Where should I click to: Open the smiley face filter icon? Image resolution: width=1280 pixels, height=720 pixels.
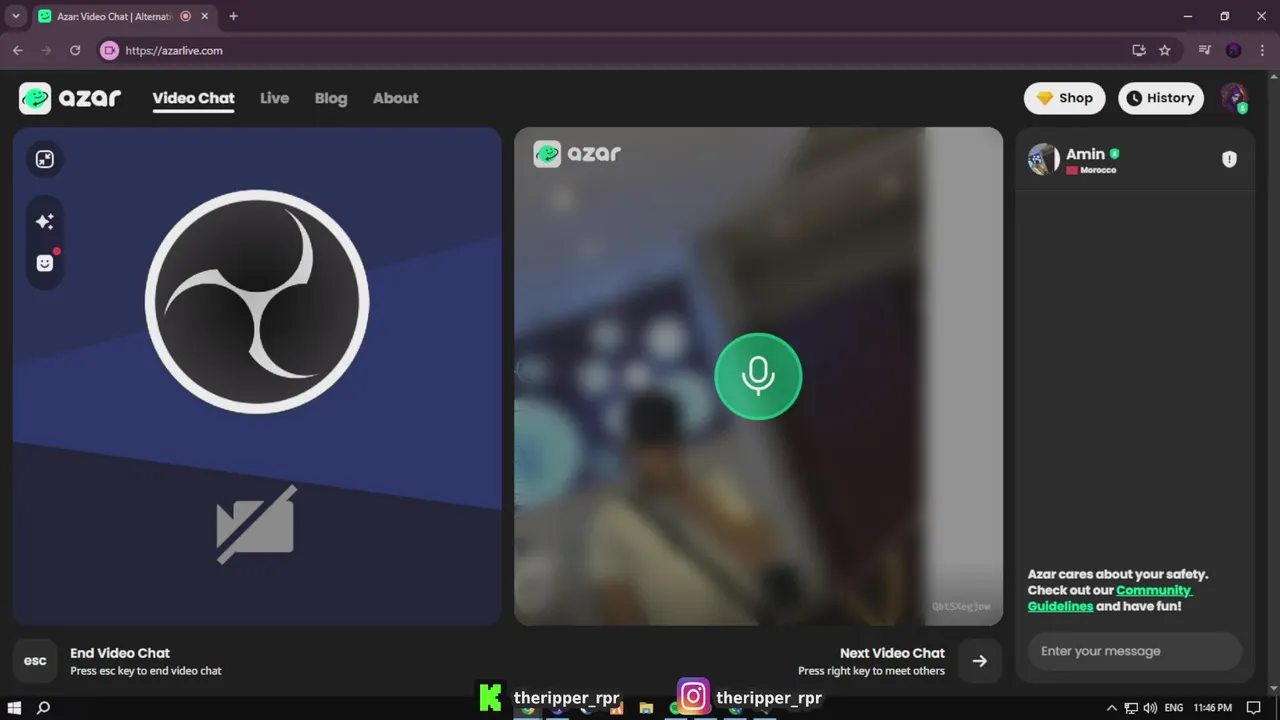[45, 263]
